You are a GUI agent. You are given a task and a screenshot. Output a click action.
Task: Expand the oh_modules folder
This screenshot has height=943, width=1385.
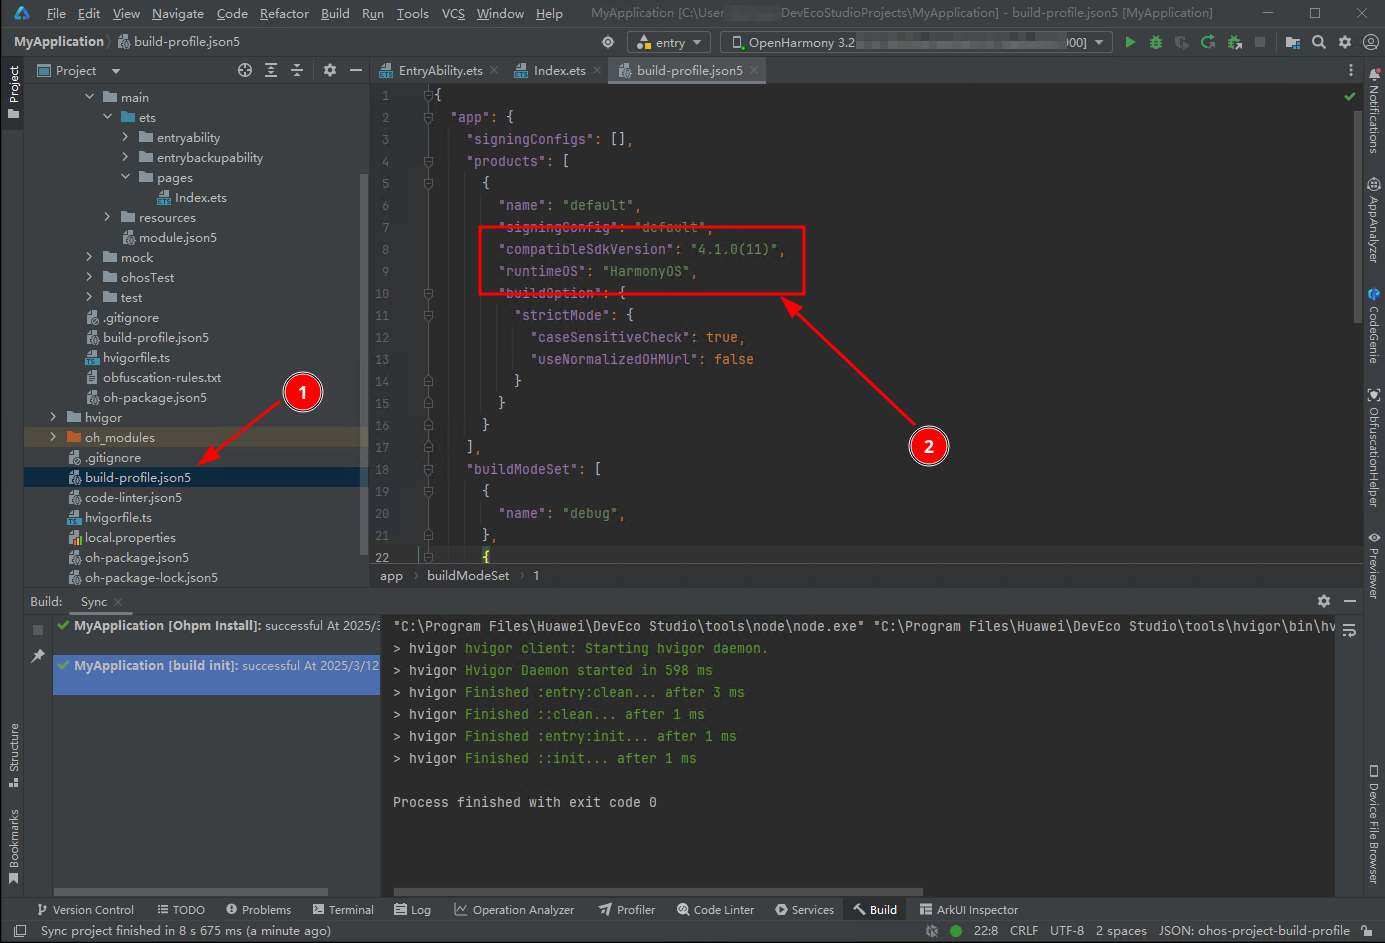pyautogui.click(x=53, y=437)
